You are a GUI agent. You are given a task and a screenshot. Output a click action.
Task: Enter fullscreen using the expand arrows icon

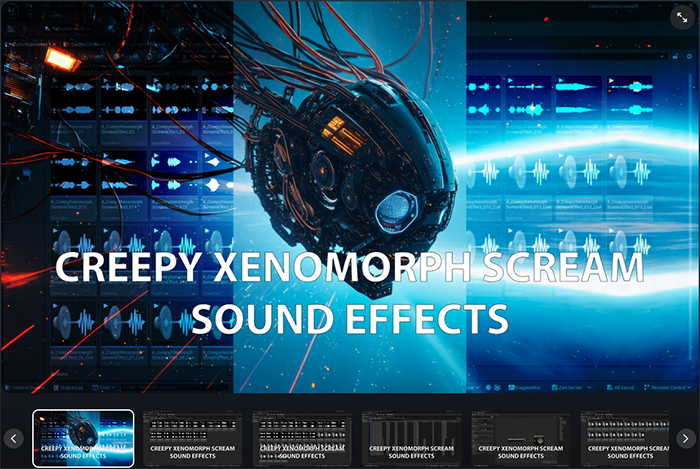681,16
